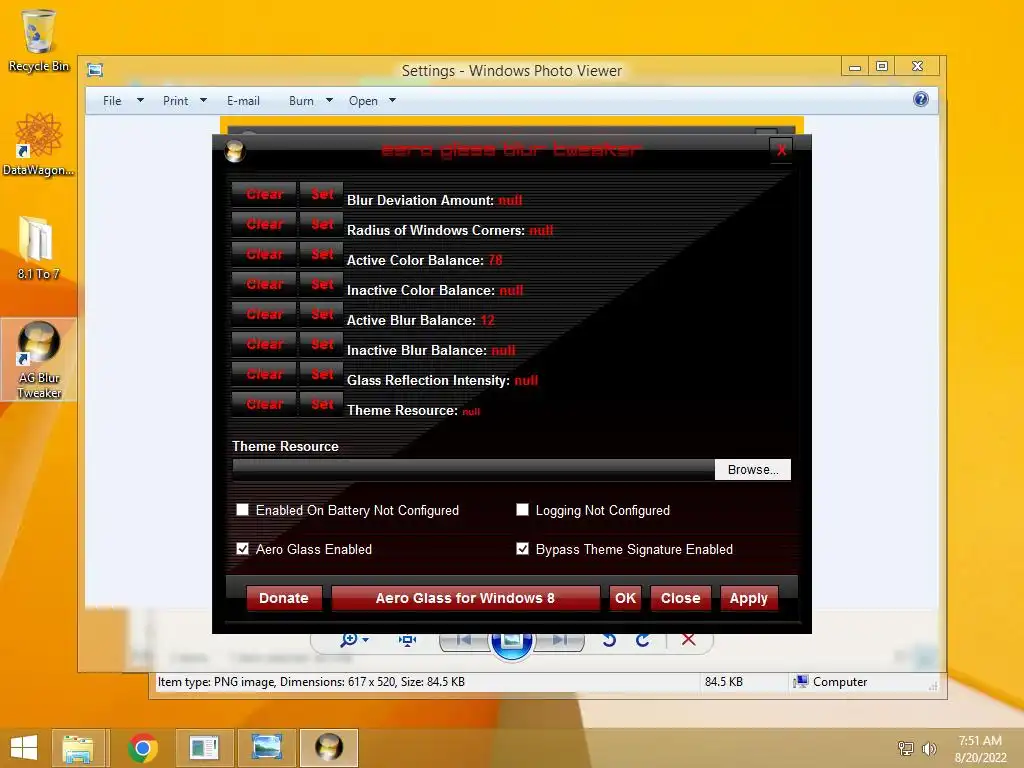Click the network icon in system tray
1024x768 pixels.
(x=906, y=748)
